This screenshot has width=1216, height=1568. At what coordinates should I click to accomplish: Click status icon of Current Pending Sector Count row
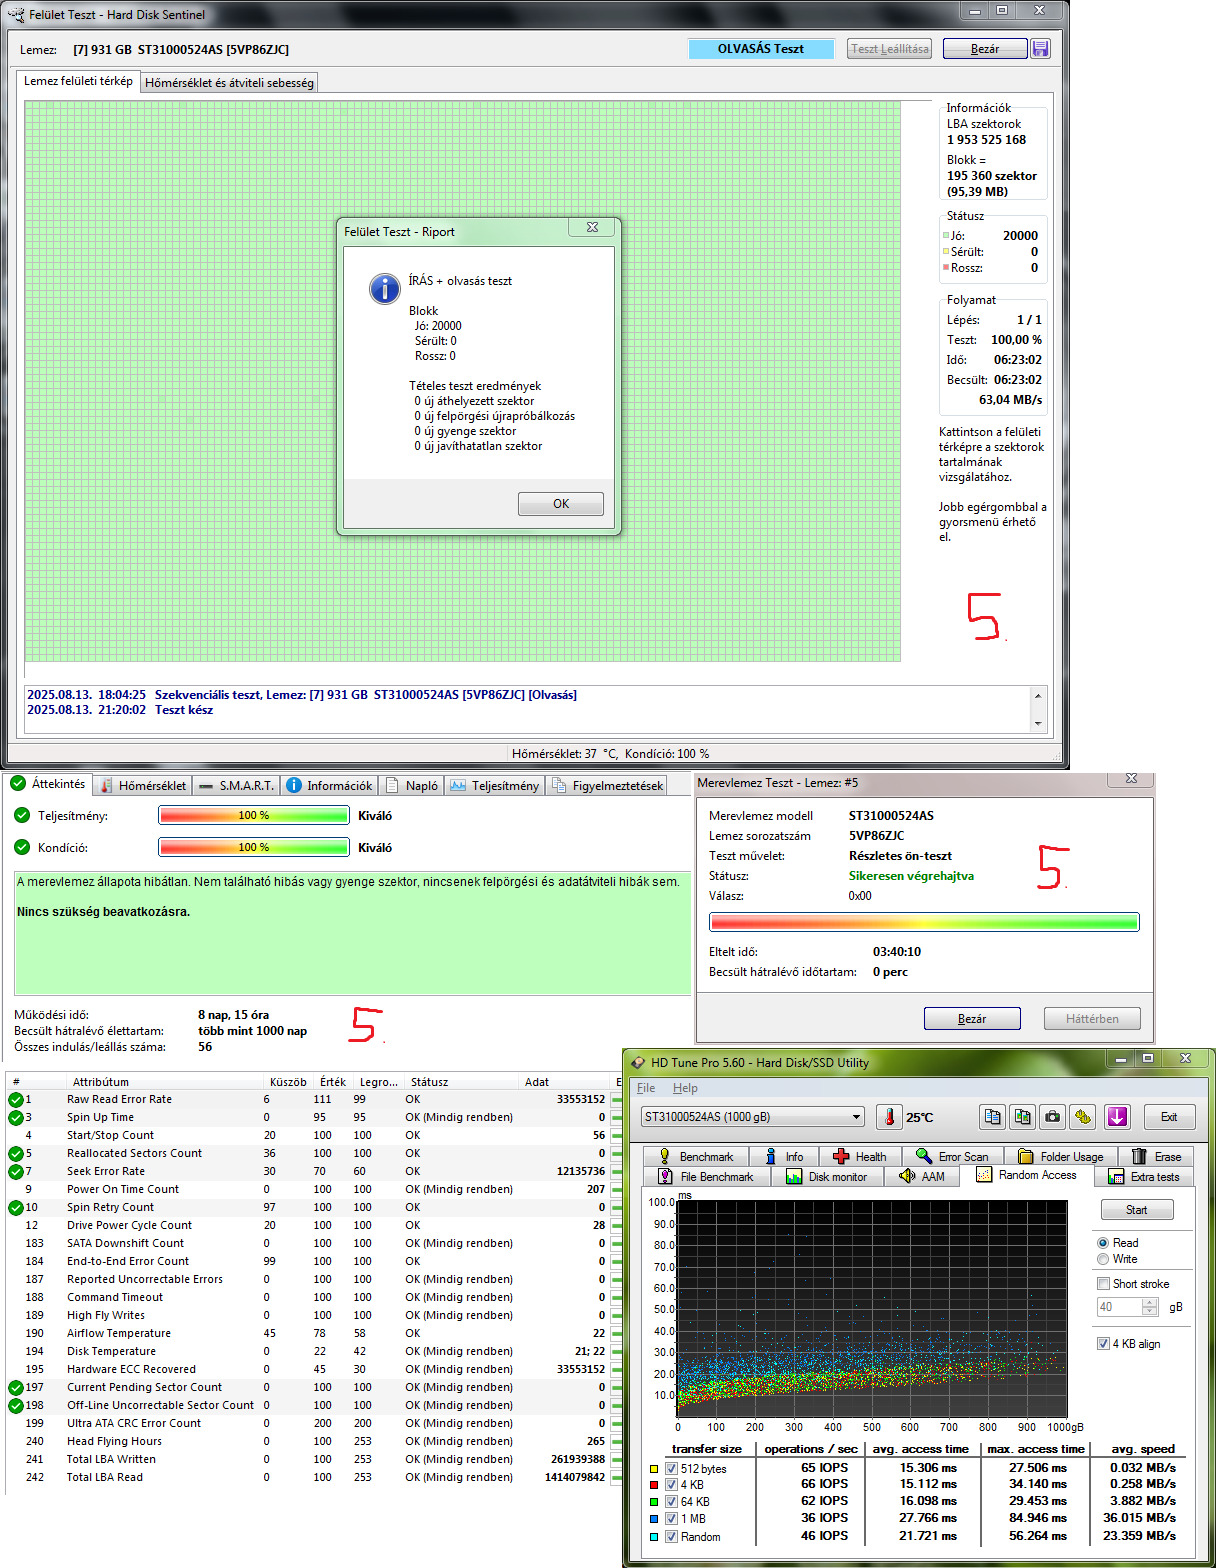coord(16,1387)
